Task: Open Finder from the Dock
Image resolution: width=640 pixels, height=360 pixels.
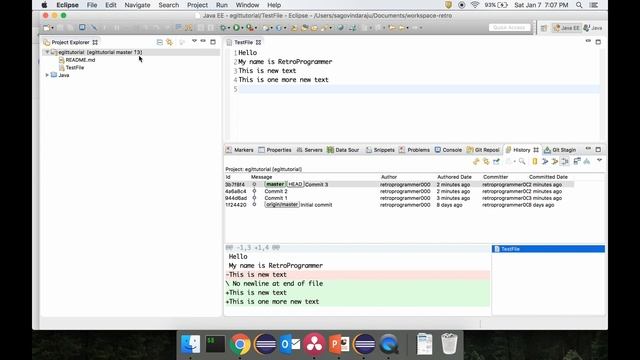Action: pyautogui.click(x=191, y=344)
